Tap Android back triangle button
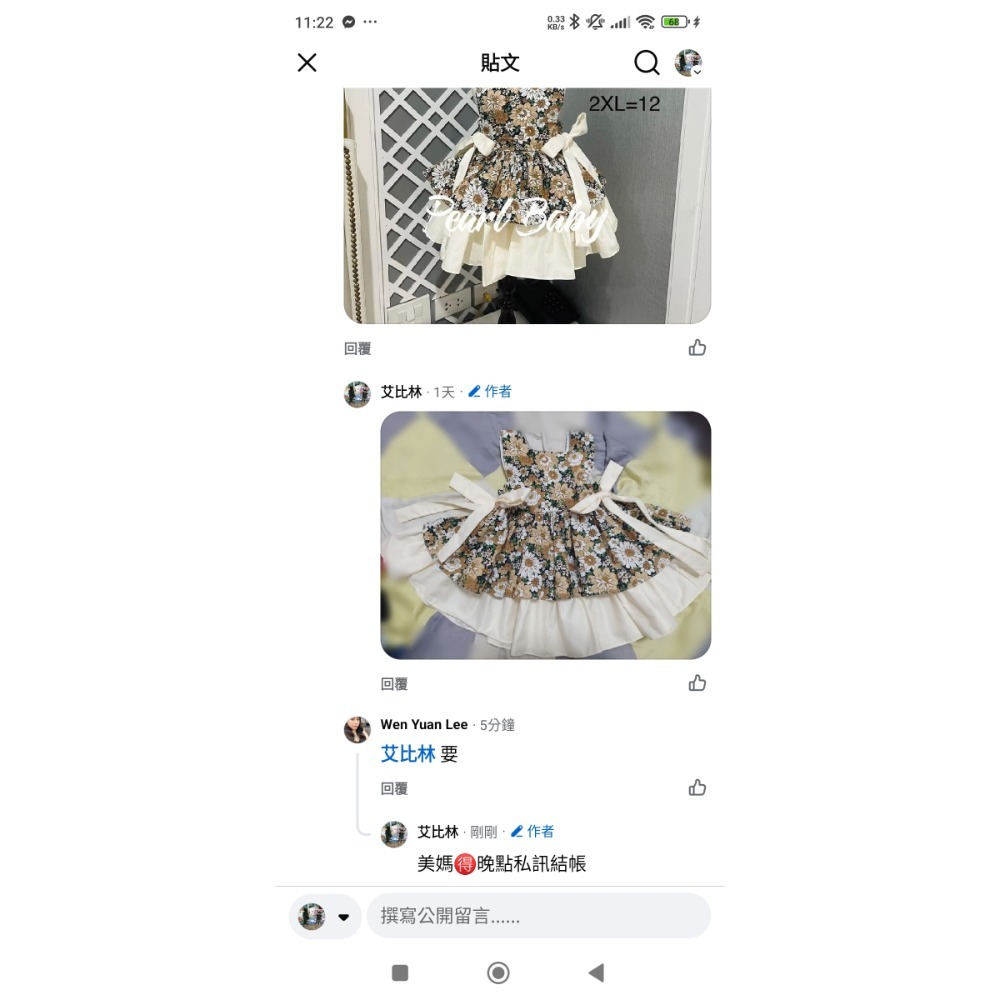 [x=596, y=973]
